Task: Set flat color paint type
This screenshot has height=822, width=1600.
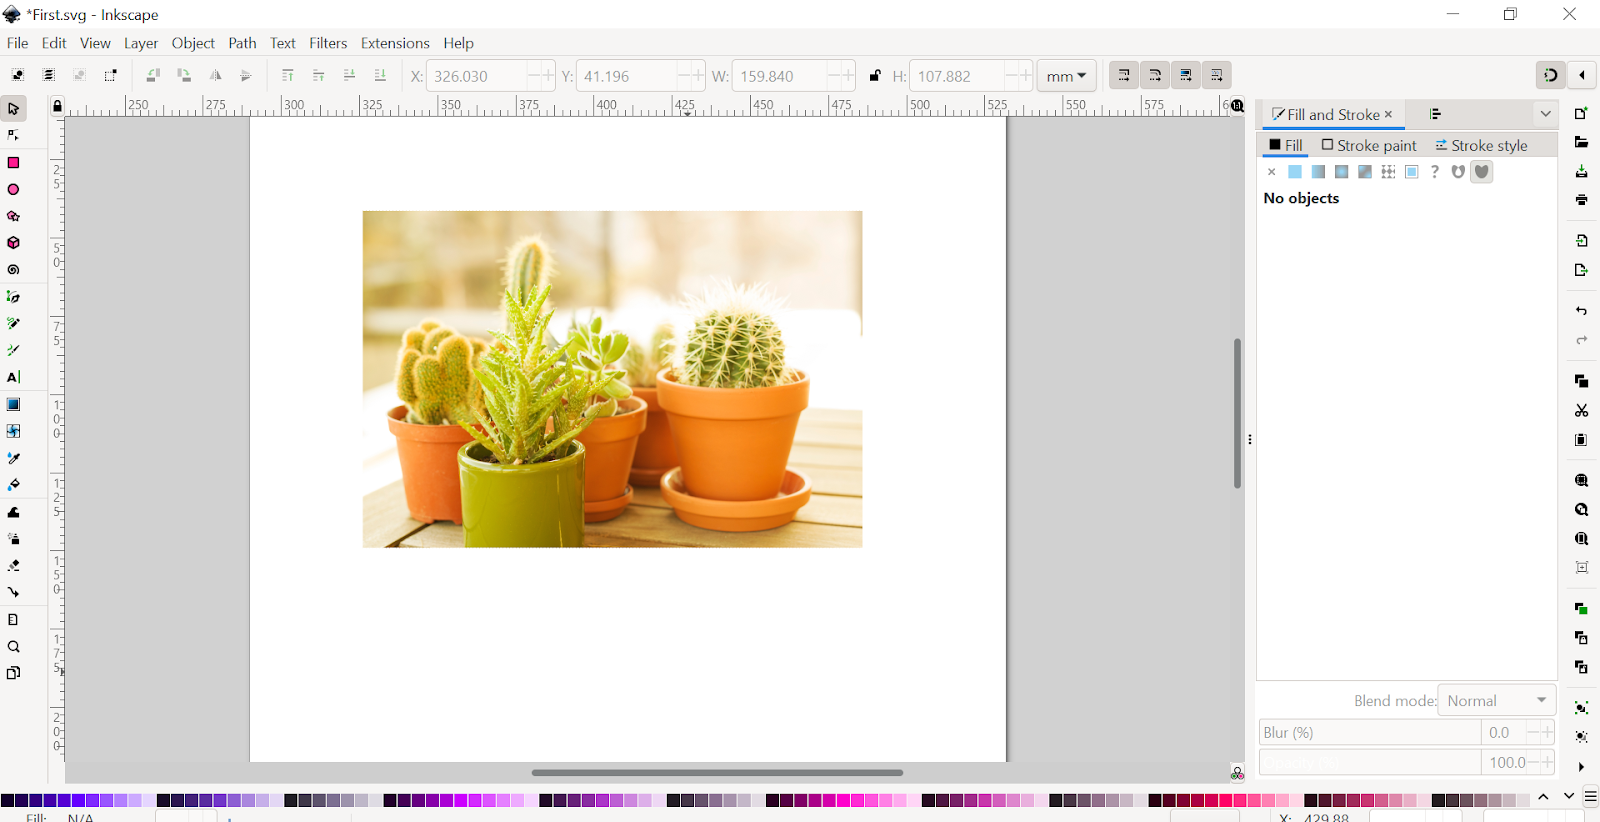Action: point(1295,172)
